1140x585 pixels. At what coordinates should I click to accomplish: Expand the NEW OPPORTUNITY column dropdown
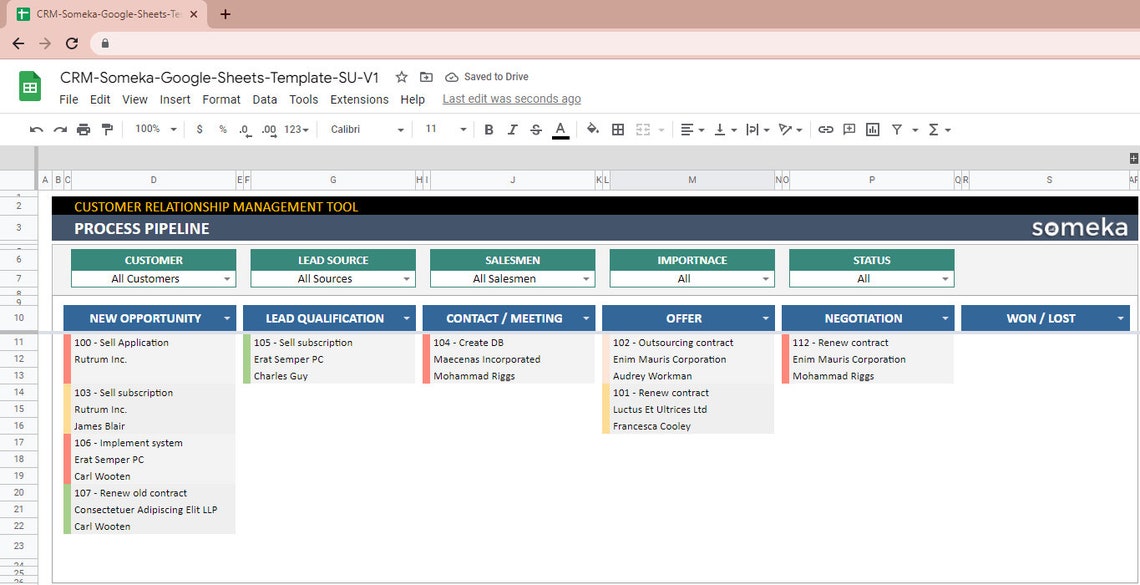228,318
